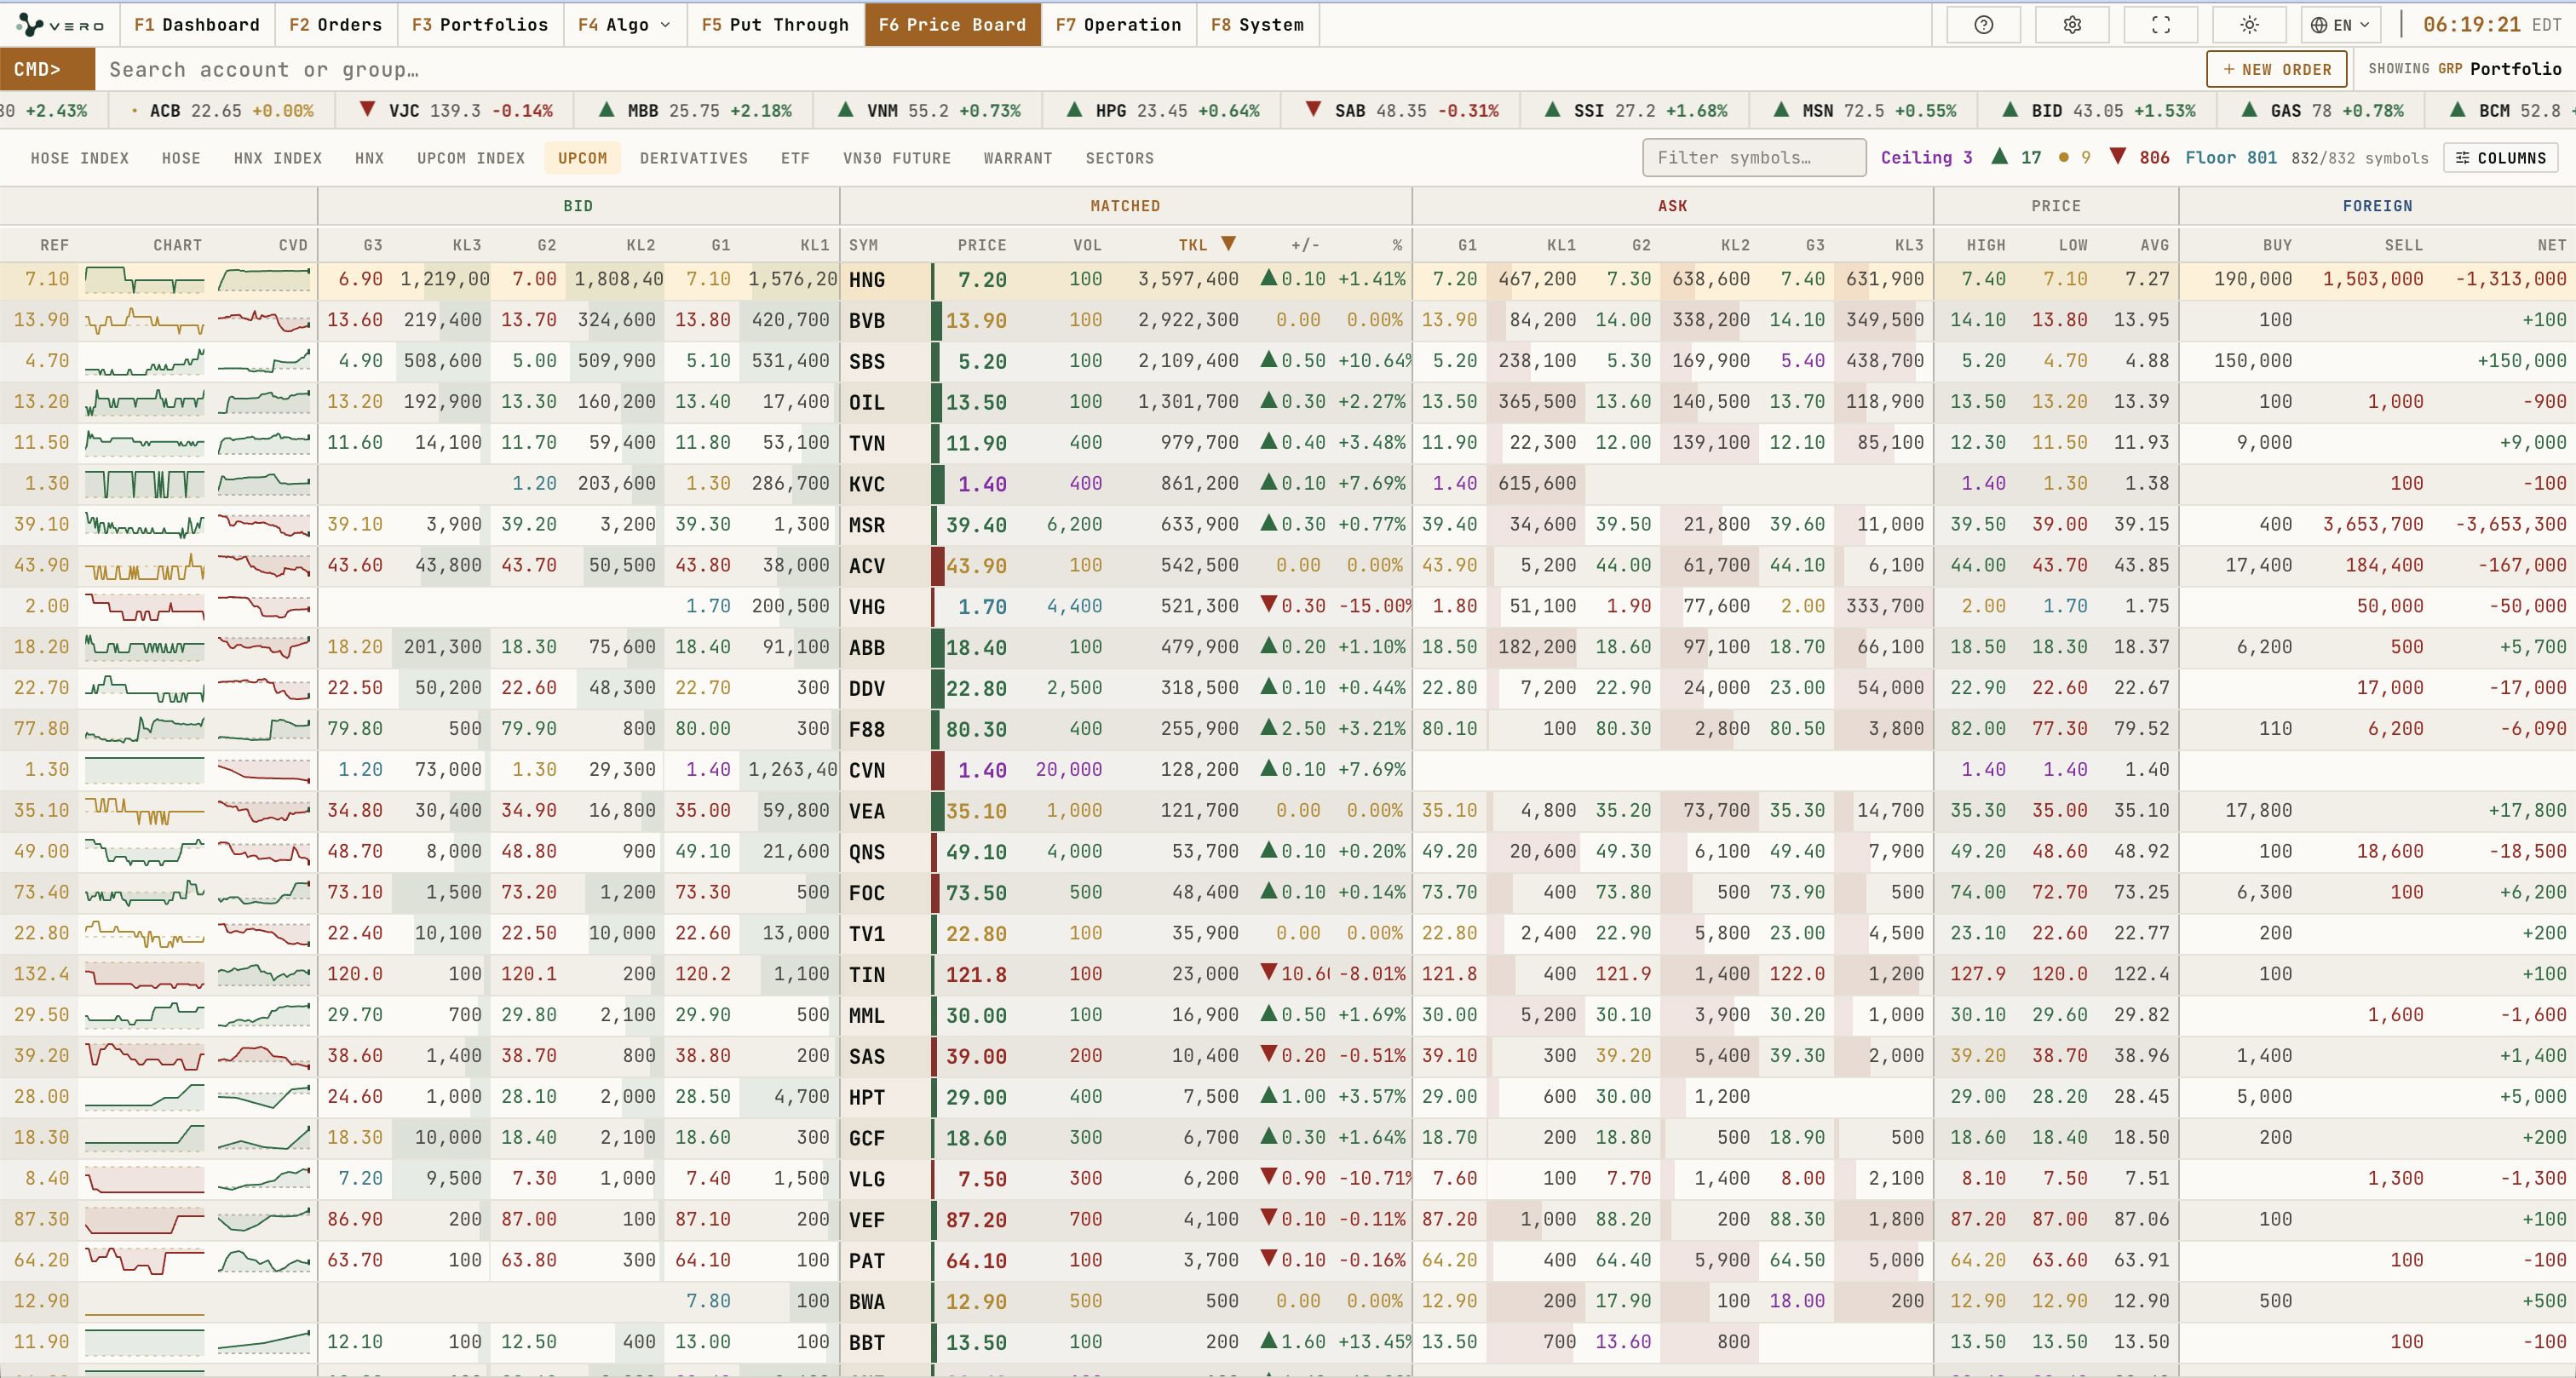Switch to WARRANT market tab
This screenshot has width=2576, height=1378.
1018,158
